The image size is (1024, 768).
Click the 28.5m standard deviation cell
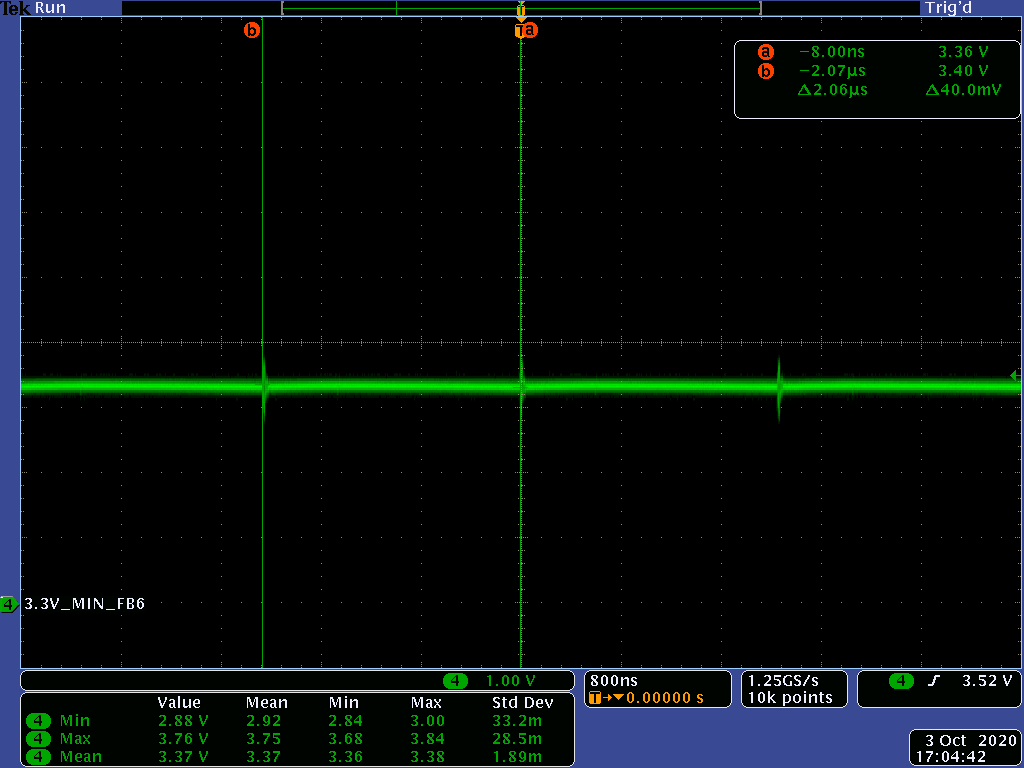pos(517,739)
